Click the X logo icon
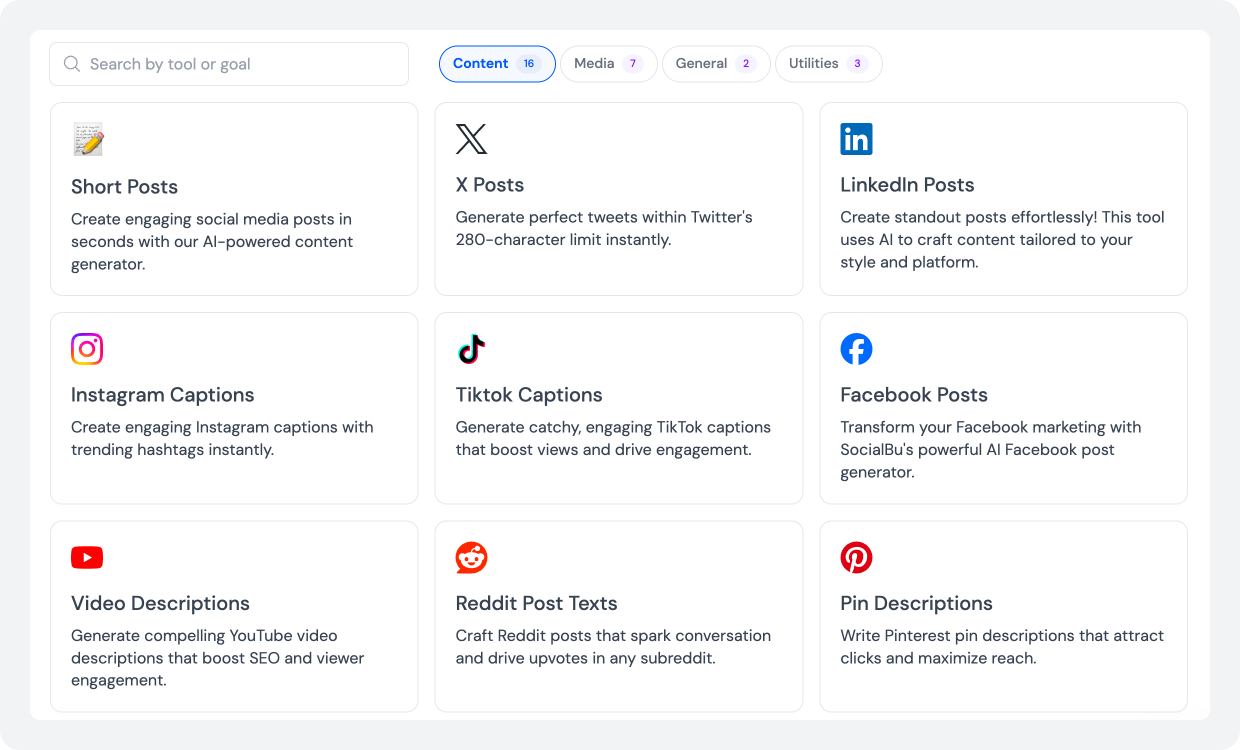The height and width of the screenshot is (750, 1240). (x=472, y=139)
